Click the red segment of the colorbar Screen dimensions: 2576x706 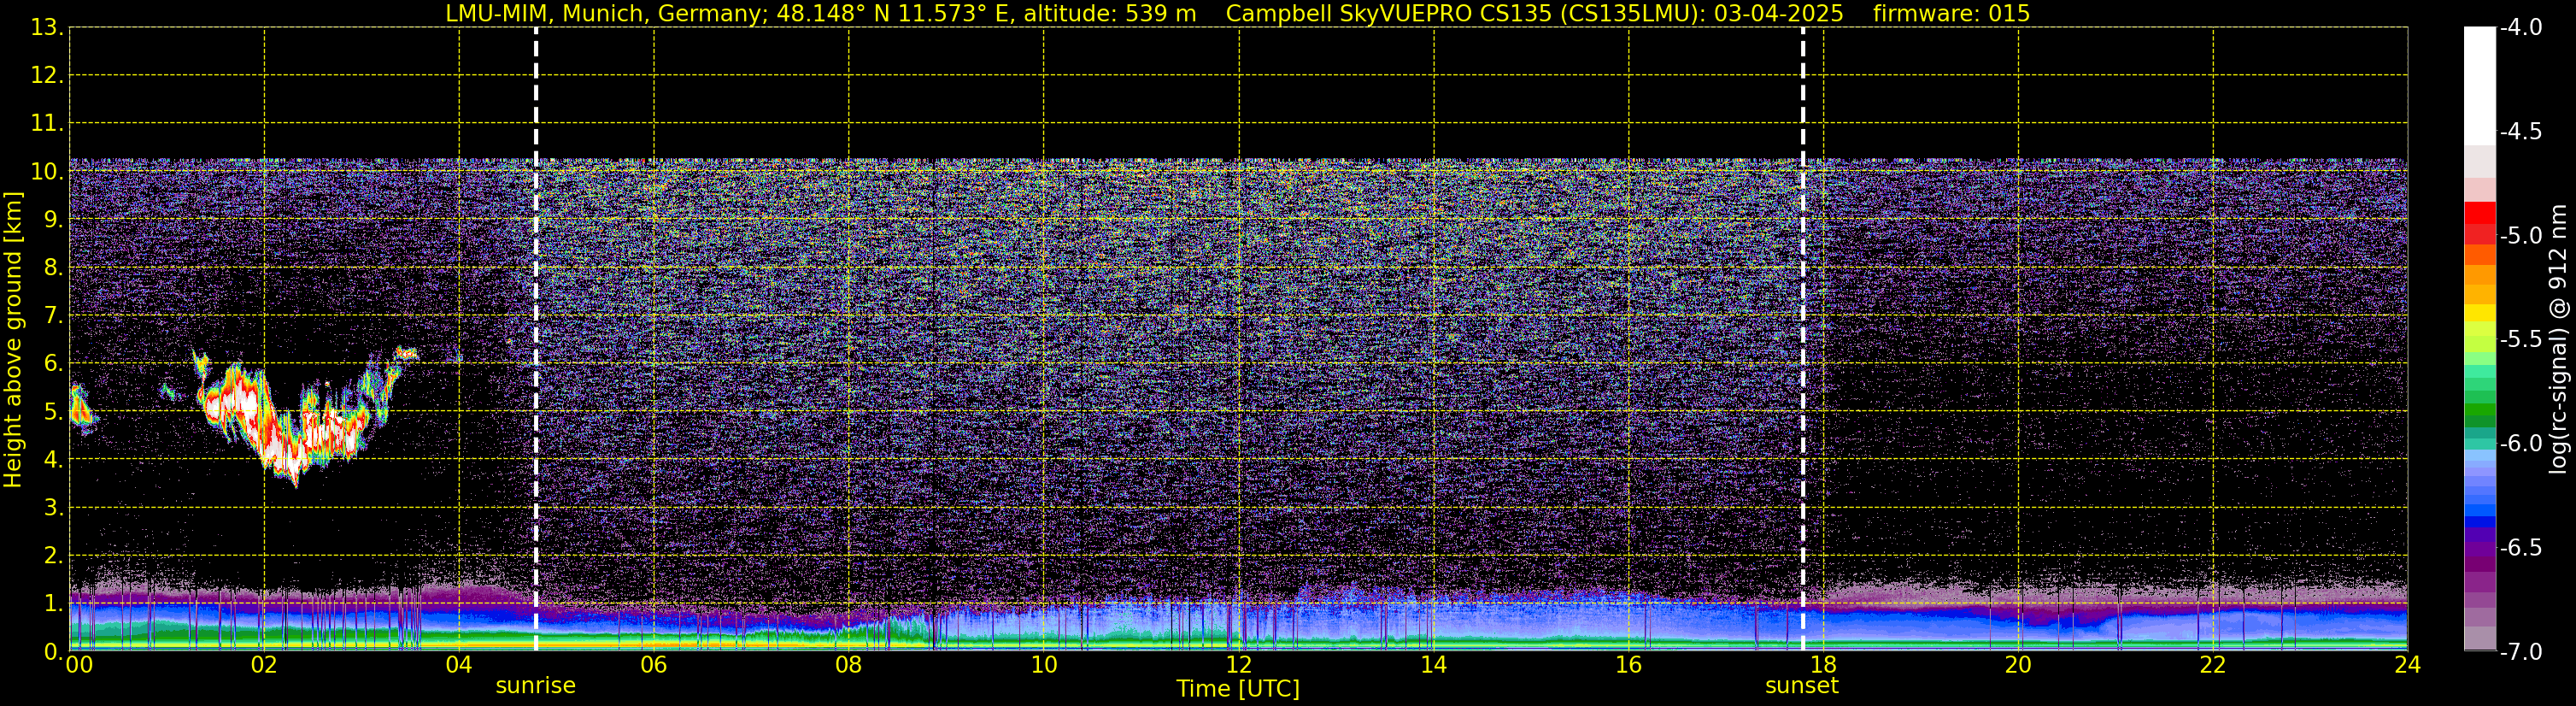pos(2479,213)
